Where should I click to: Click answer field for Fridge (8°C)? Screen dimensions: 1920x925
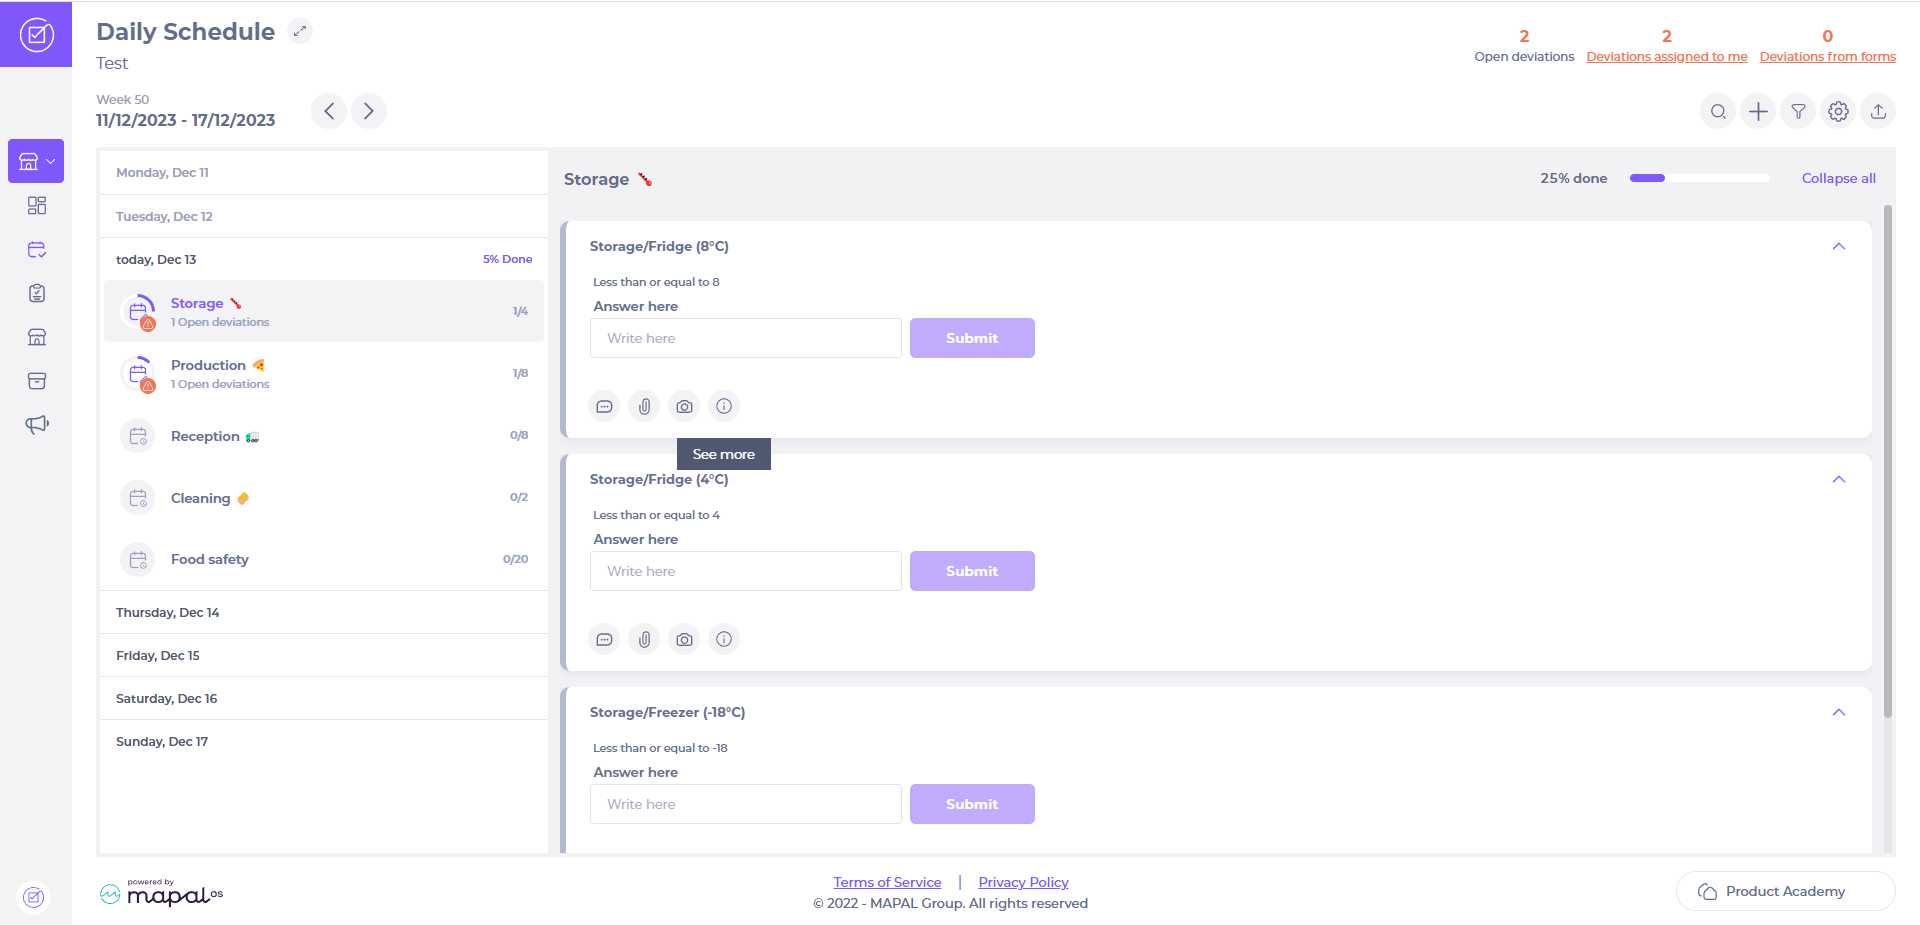746,338
